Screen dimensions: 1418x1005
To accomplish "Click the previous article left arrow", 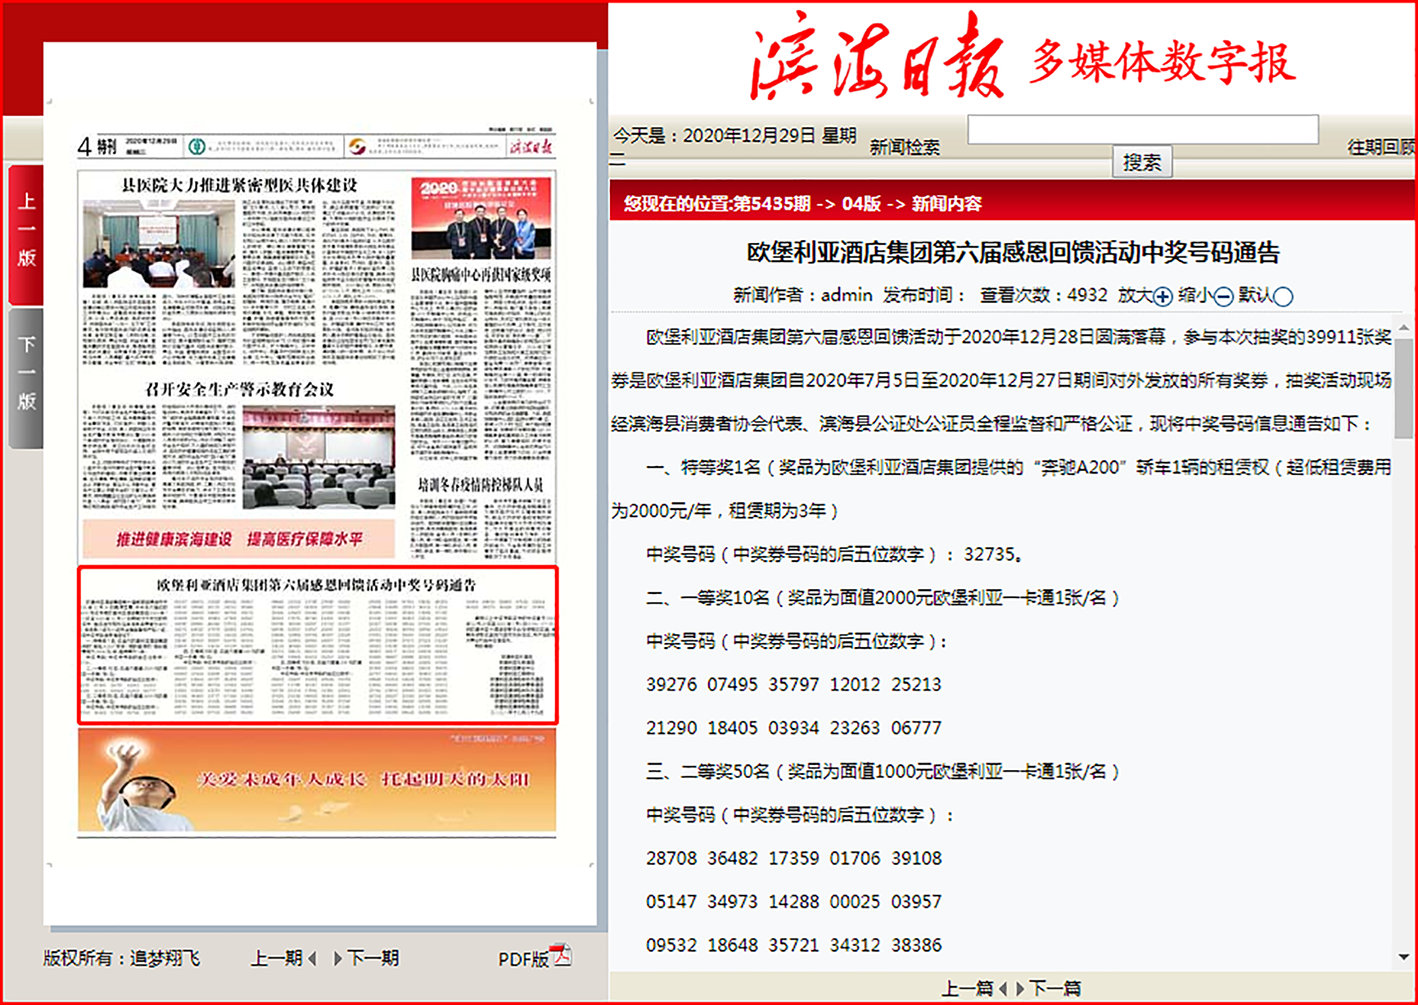I will coord(1003,988).
